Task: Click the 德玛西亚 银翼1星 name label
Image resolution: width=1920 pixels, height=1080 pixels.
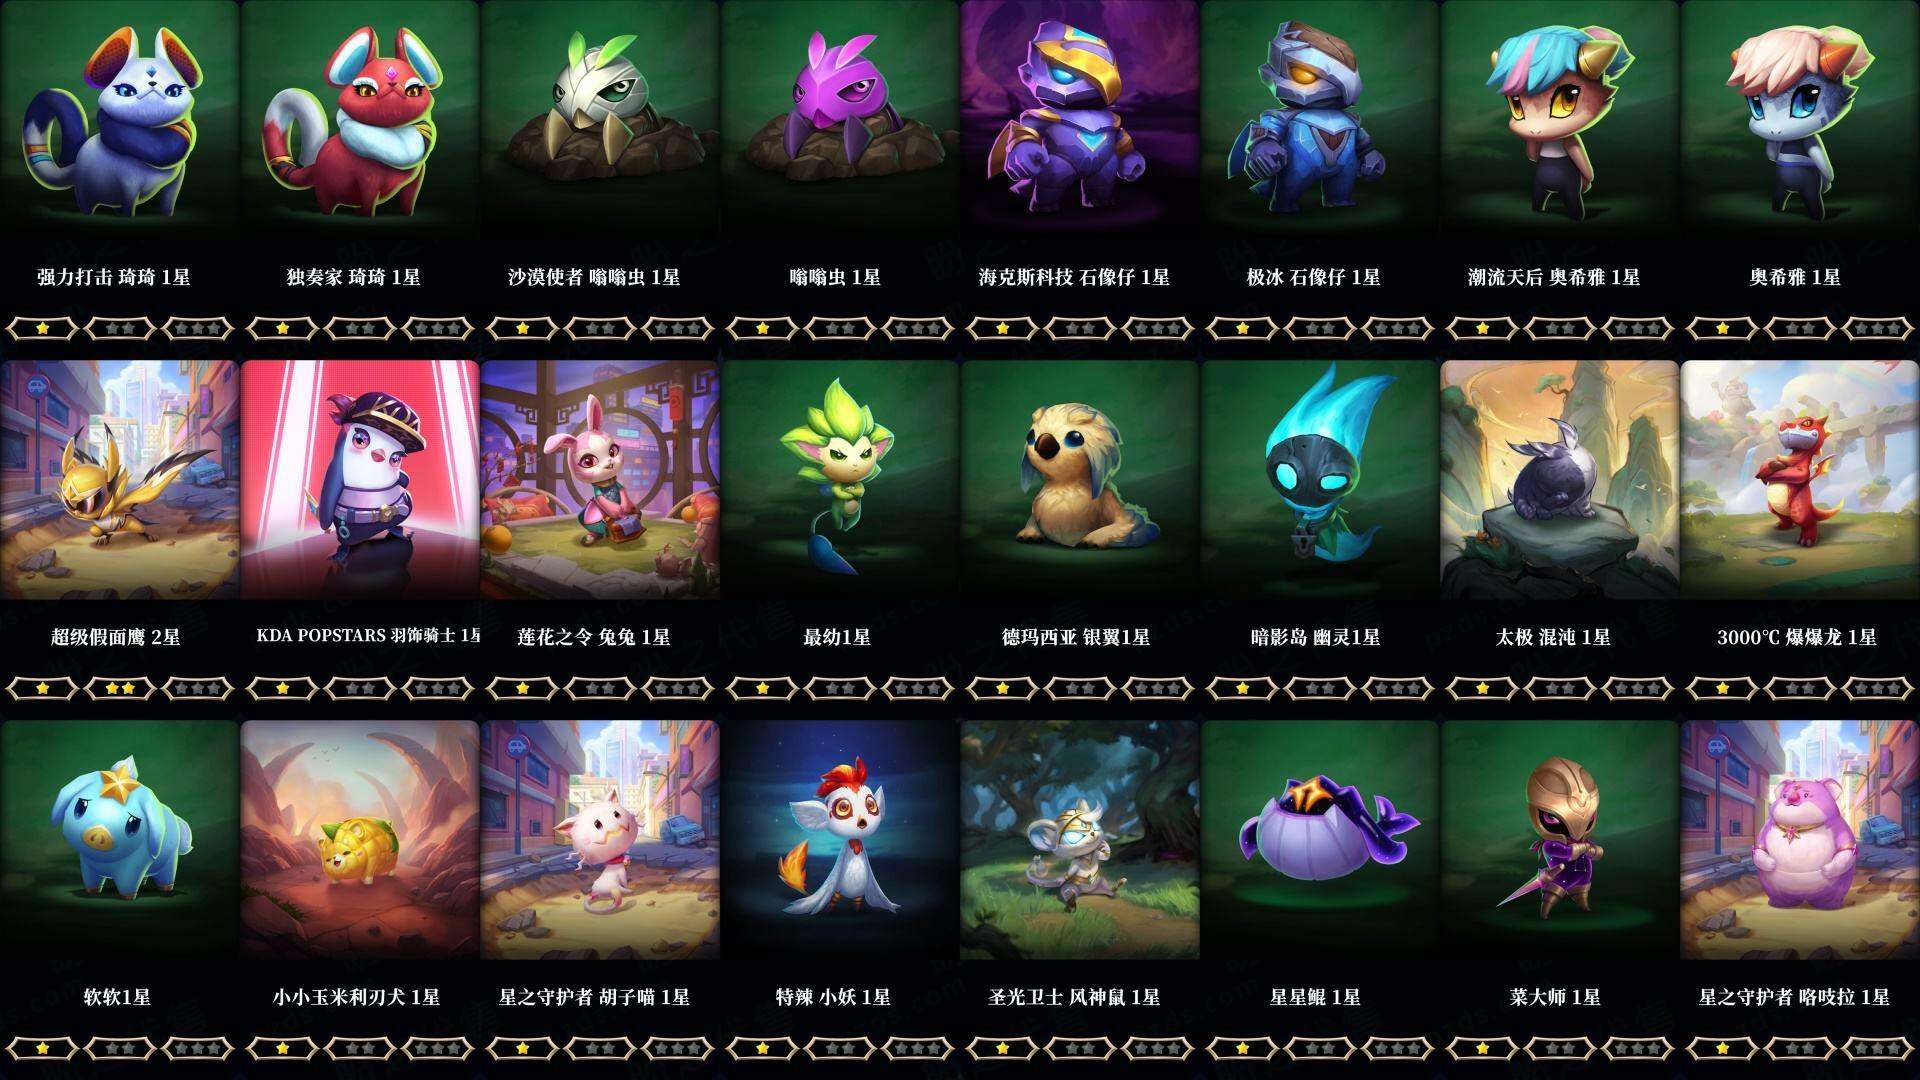Action: [x=1076, y=637]
